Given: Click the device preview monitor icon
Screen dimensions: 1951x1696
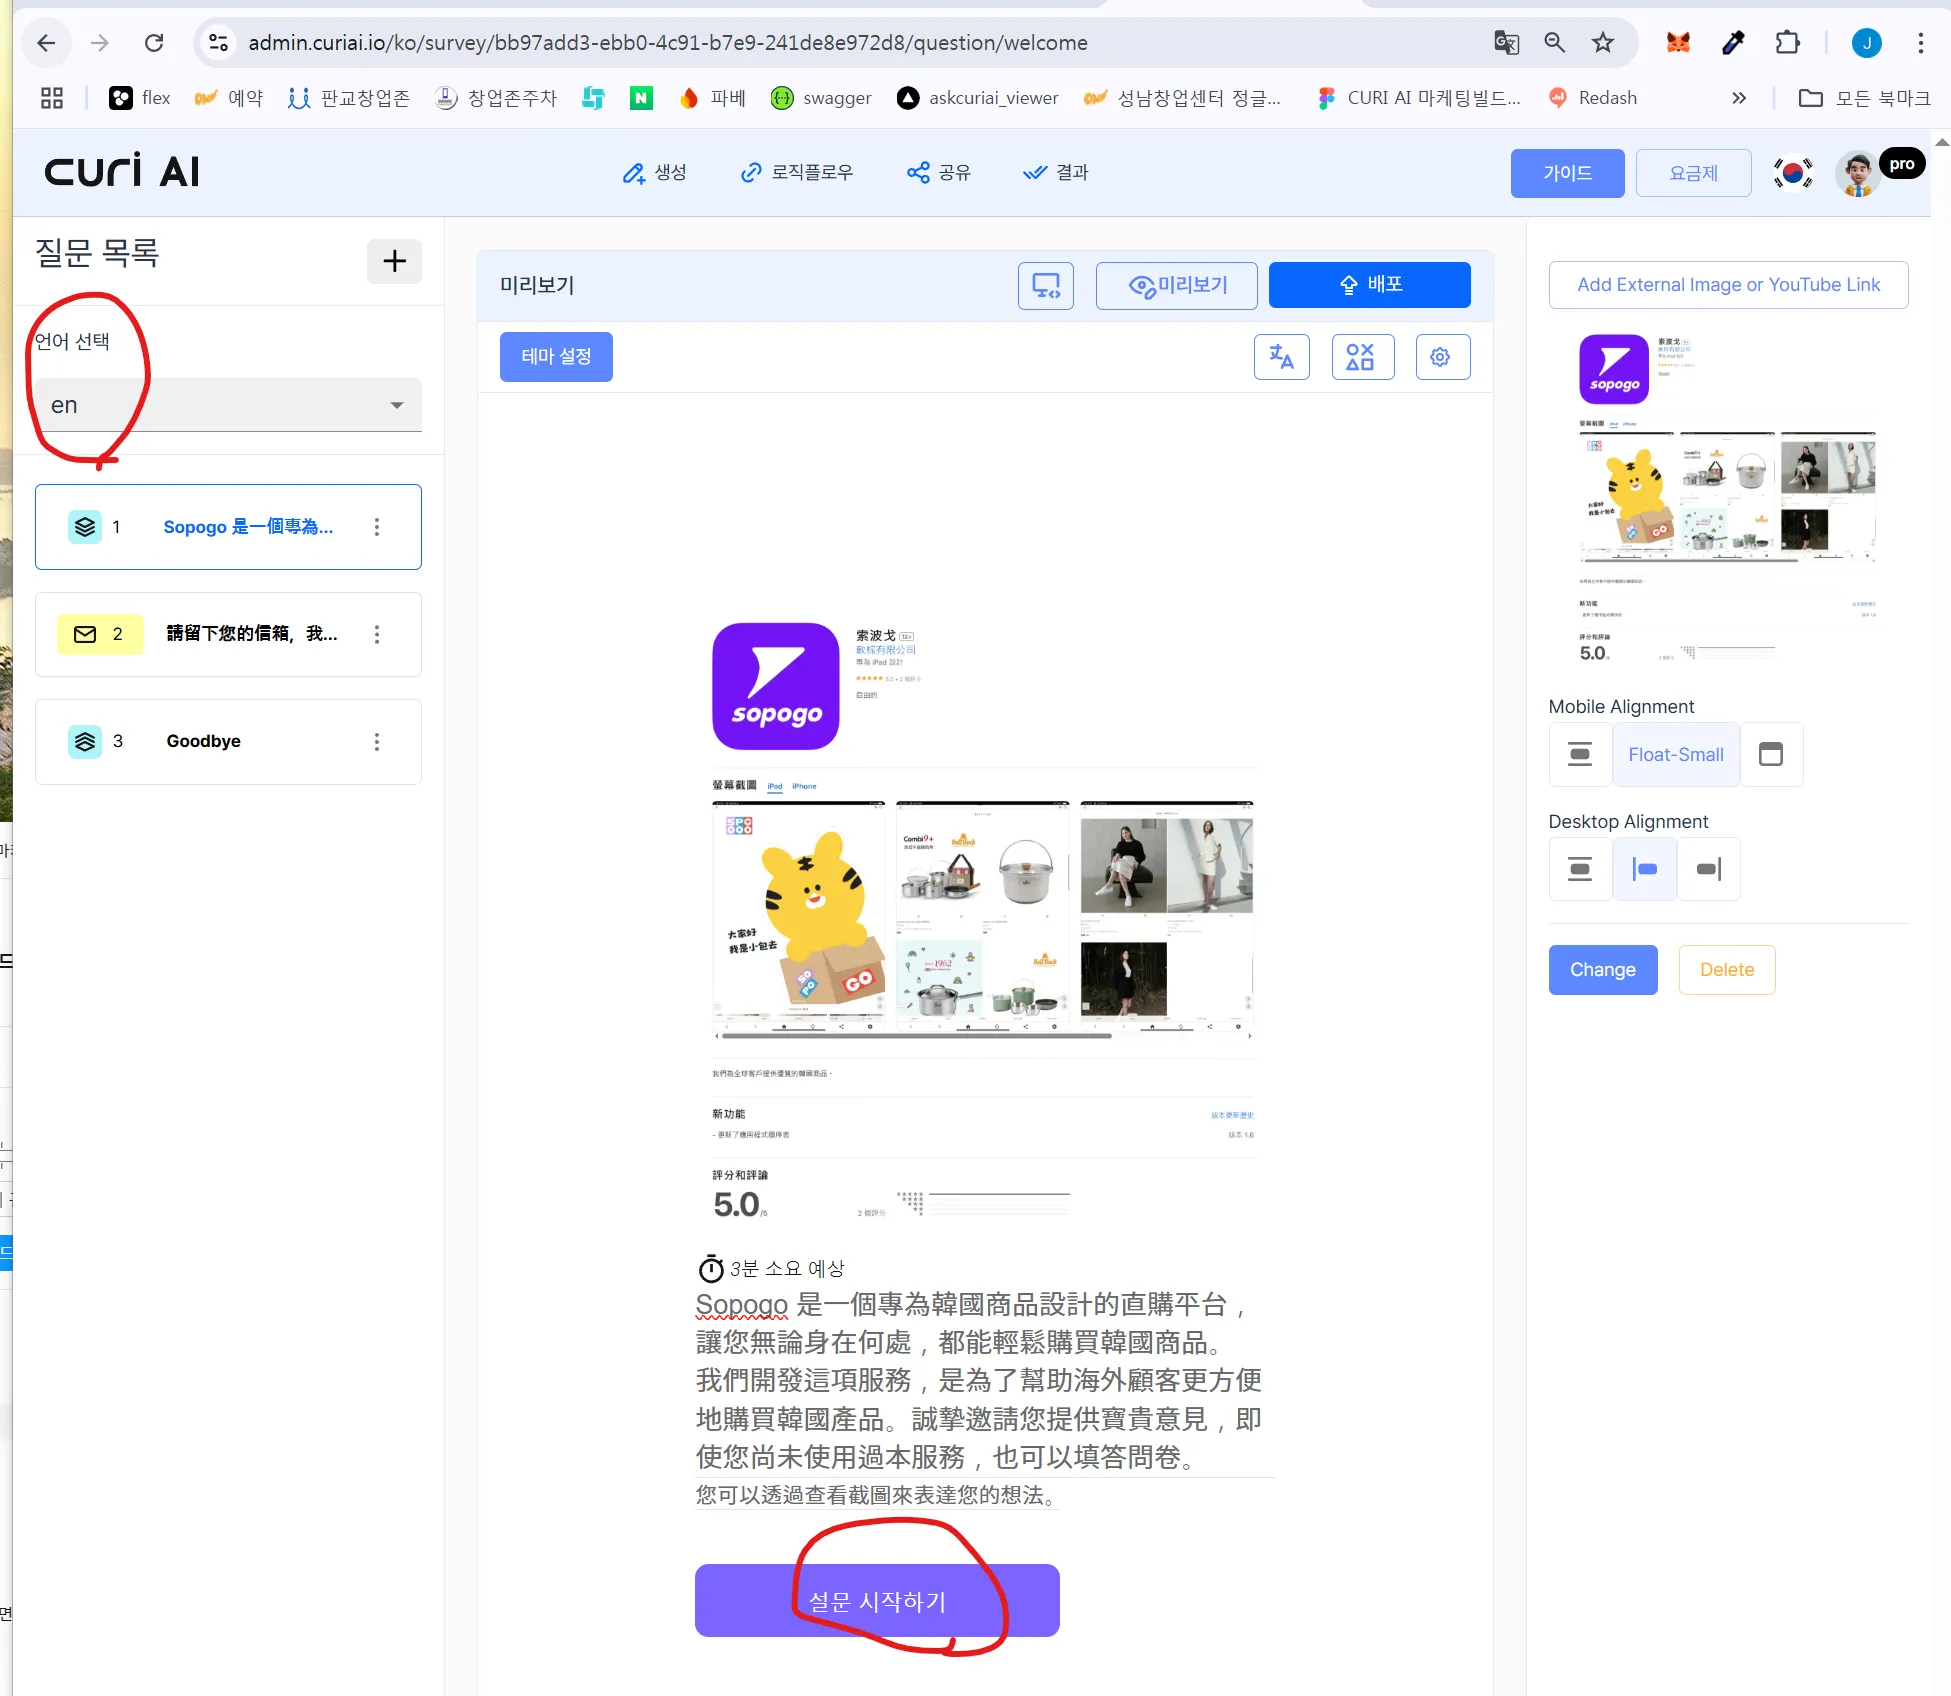Looking at the screenshot, I should click(x=1045, y=286).
